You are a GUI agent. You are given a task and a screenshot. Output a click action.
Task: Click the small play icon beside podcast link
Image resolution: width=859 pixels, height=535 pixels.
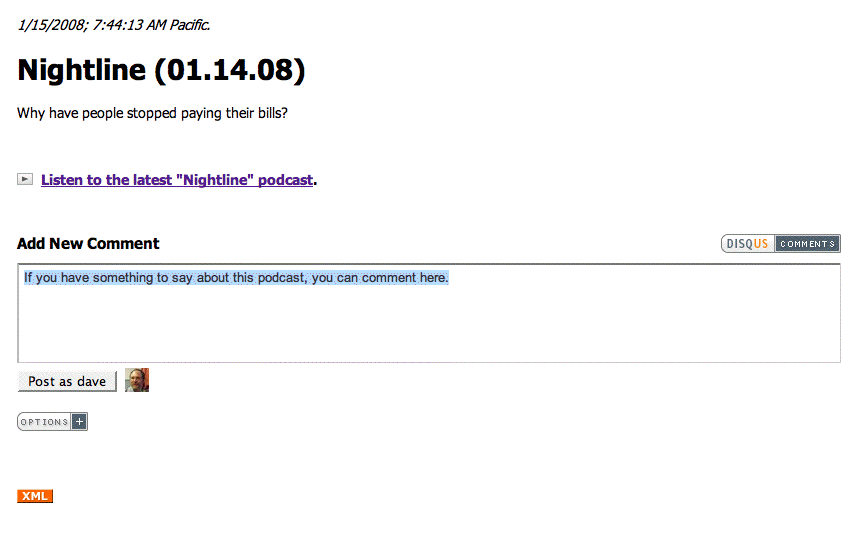tap(25, 179)
